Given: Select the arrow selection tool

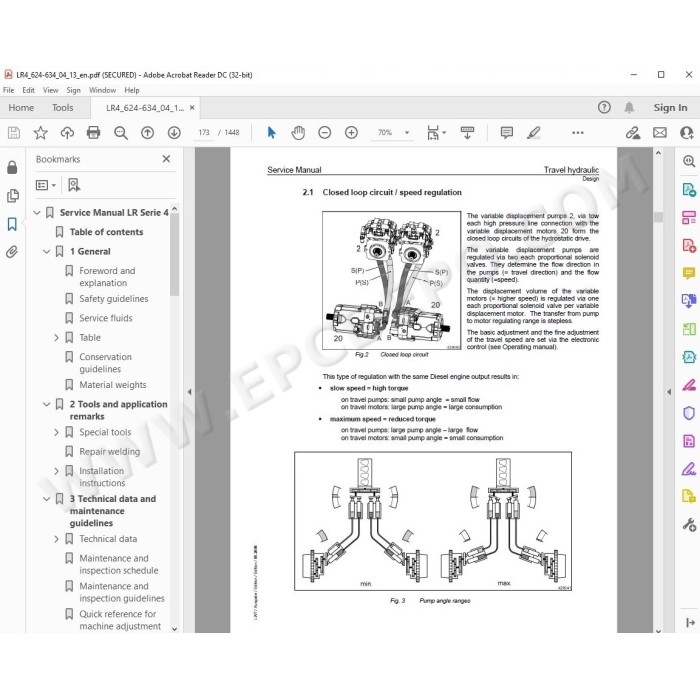Looking at the screenshot, I should (271, 133).
